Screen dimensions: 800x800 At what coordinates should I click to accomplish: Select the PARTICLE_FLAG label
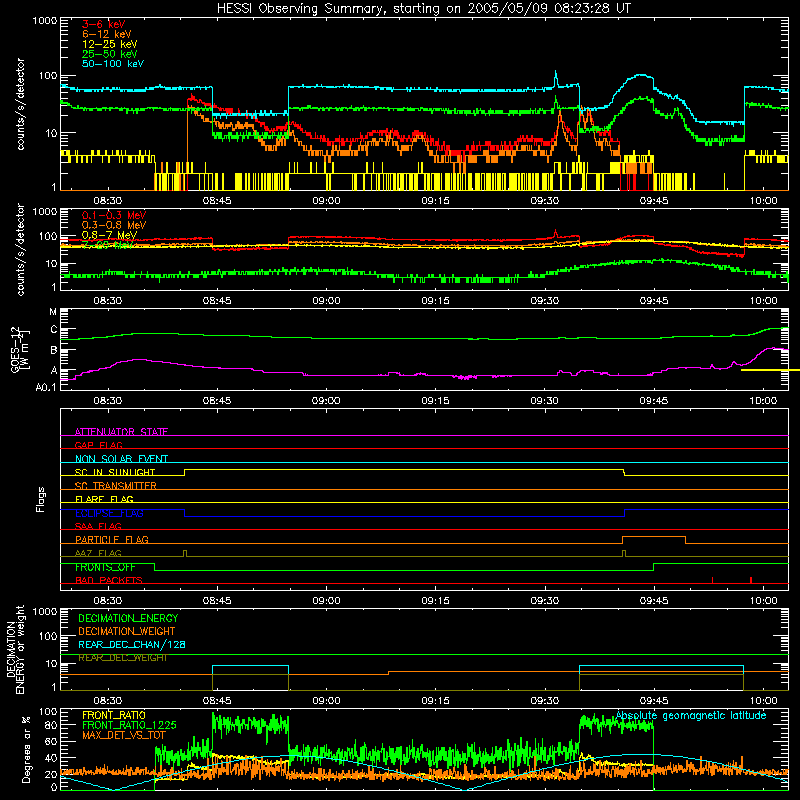click(x=112, y=539)
